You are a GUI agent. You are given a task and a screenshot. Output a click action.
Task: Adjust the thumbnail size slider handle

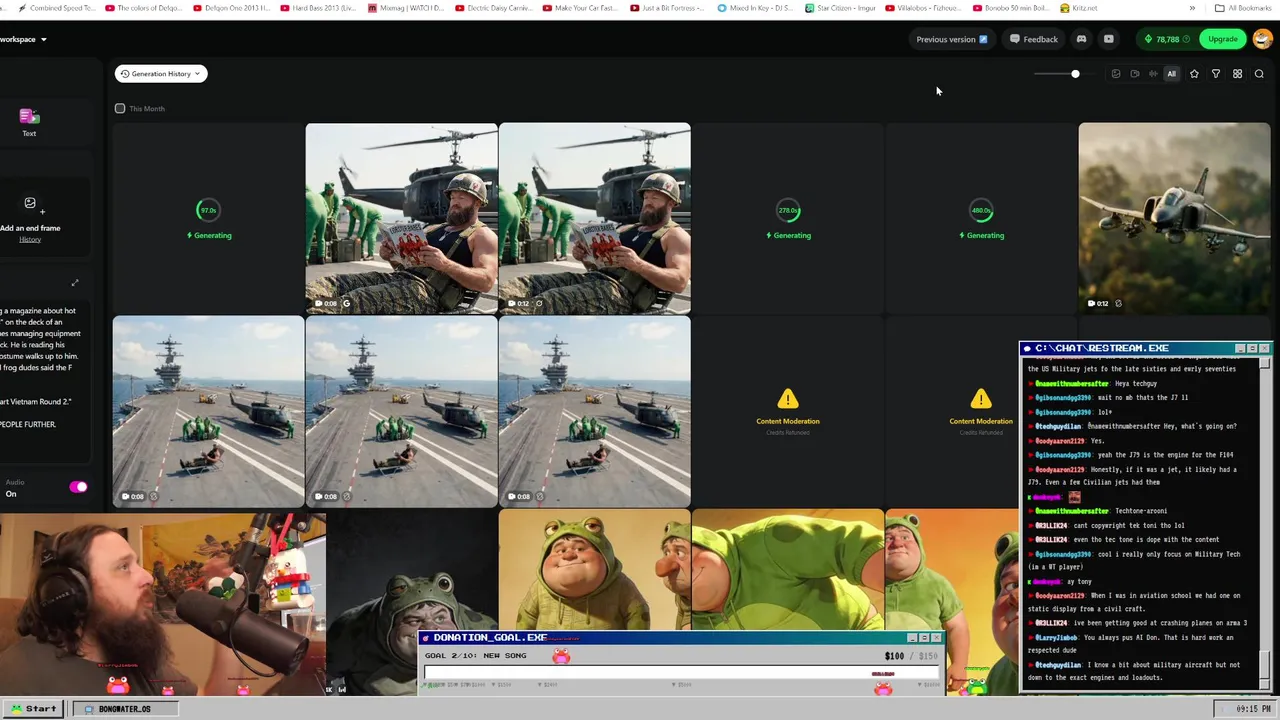(1075, 74)
